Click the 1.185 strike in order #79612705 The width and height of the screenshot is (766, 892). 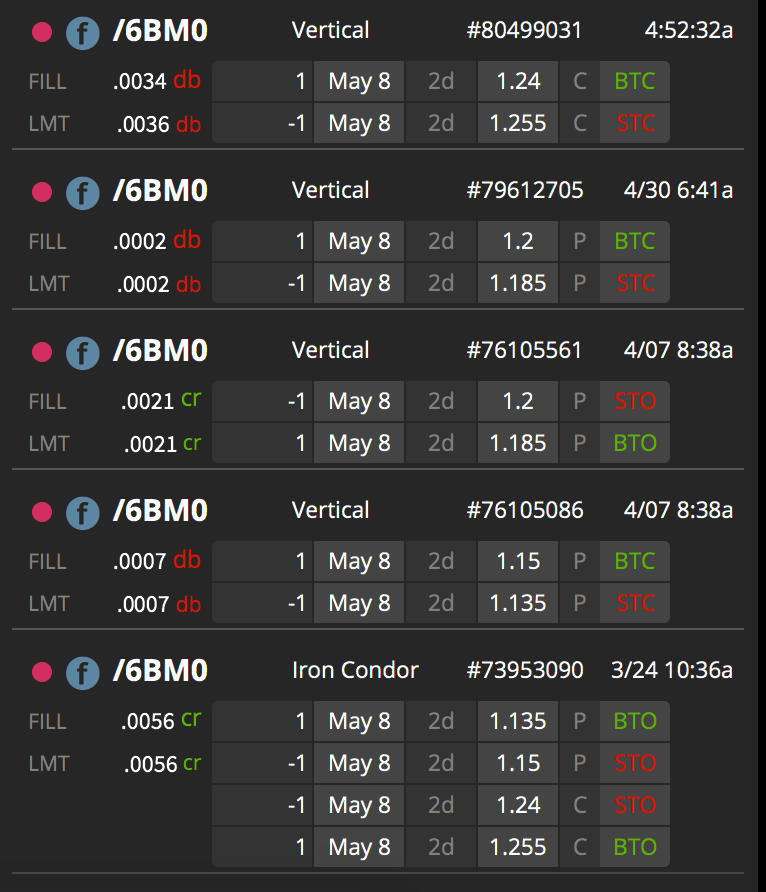pos(518,283)
